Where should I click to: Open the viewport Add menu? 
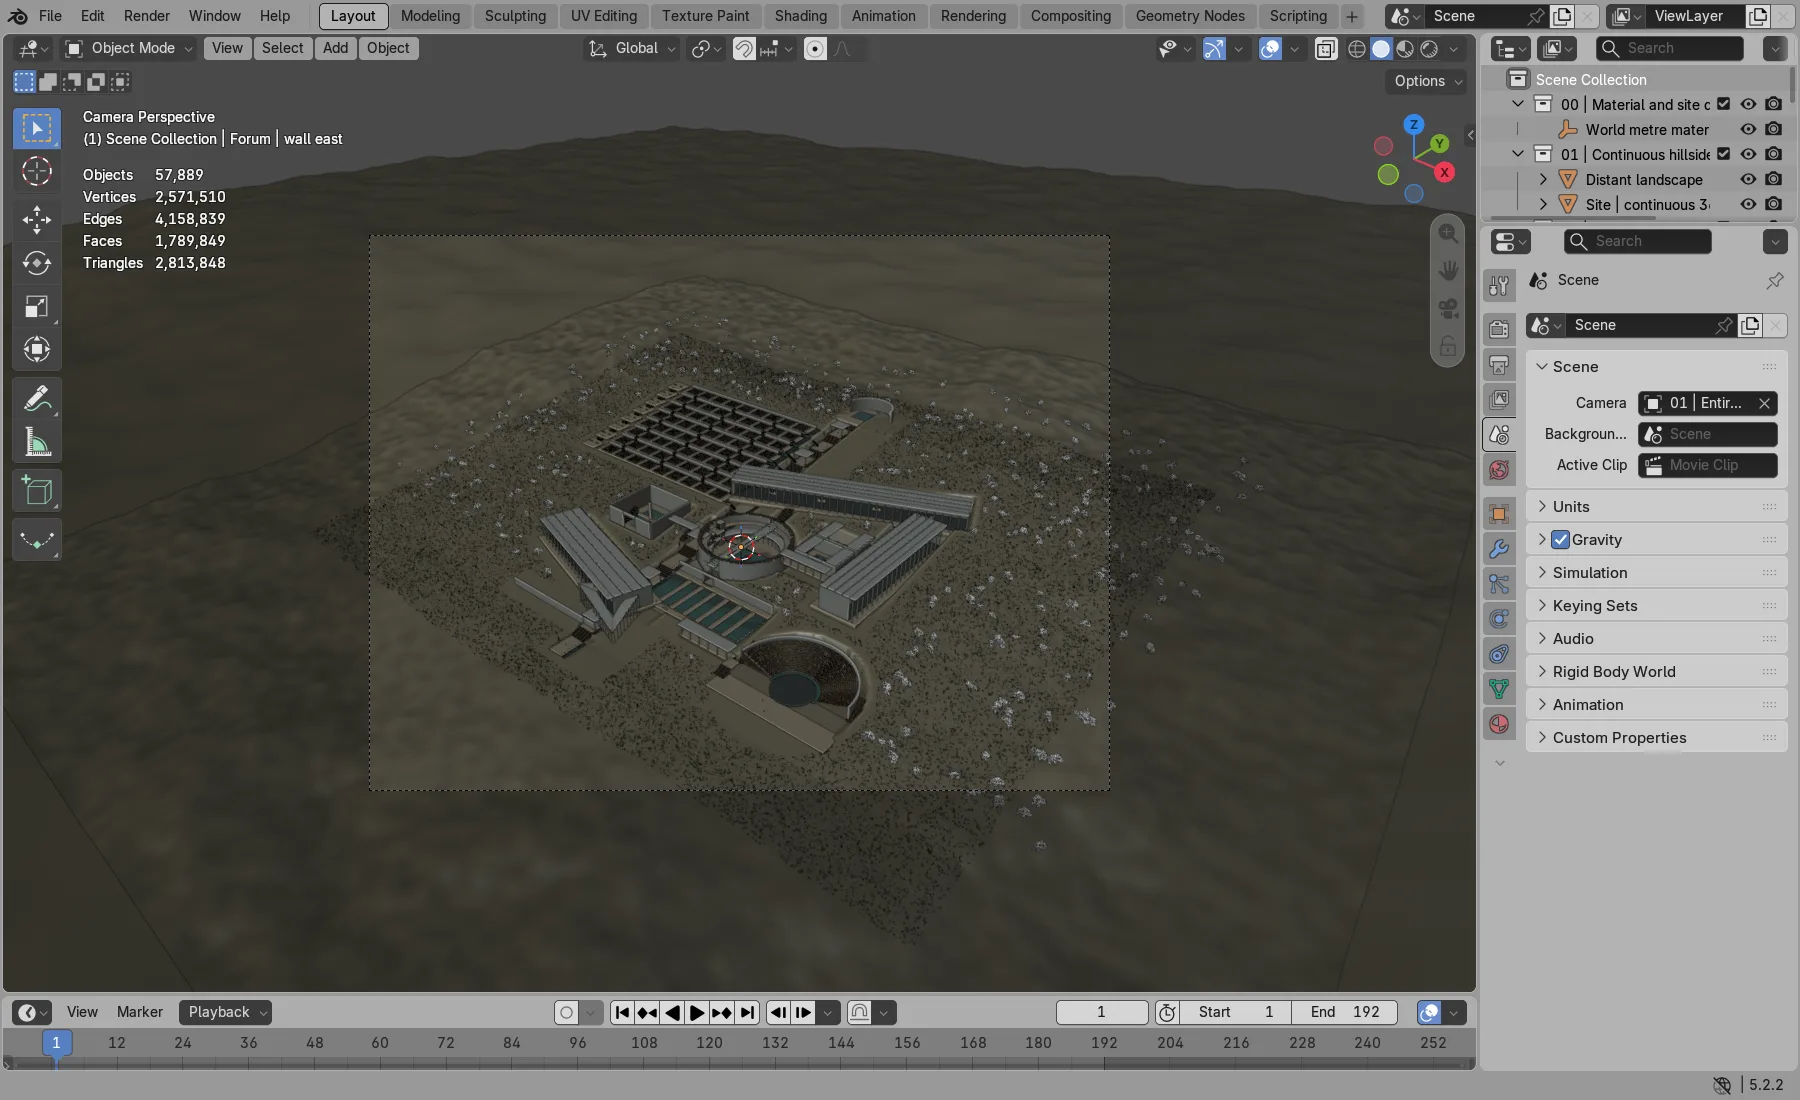coord(335,48)
